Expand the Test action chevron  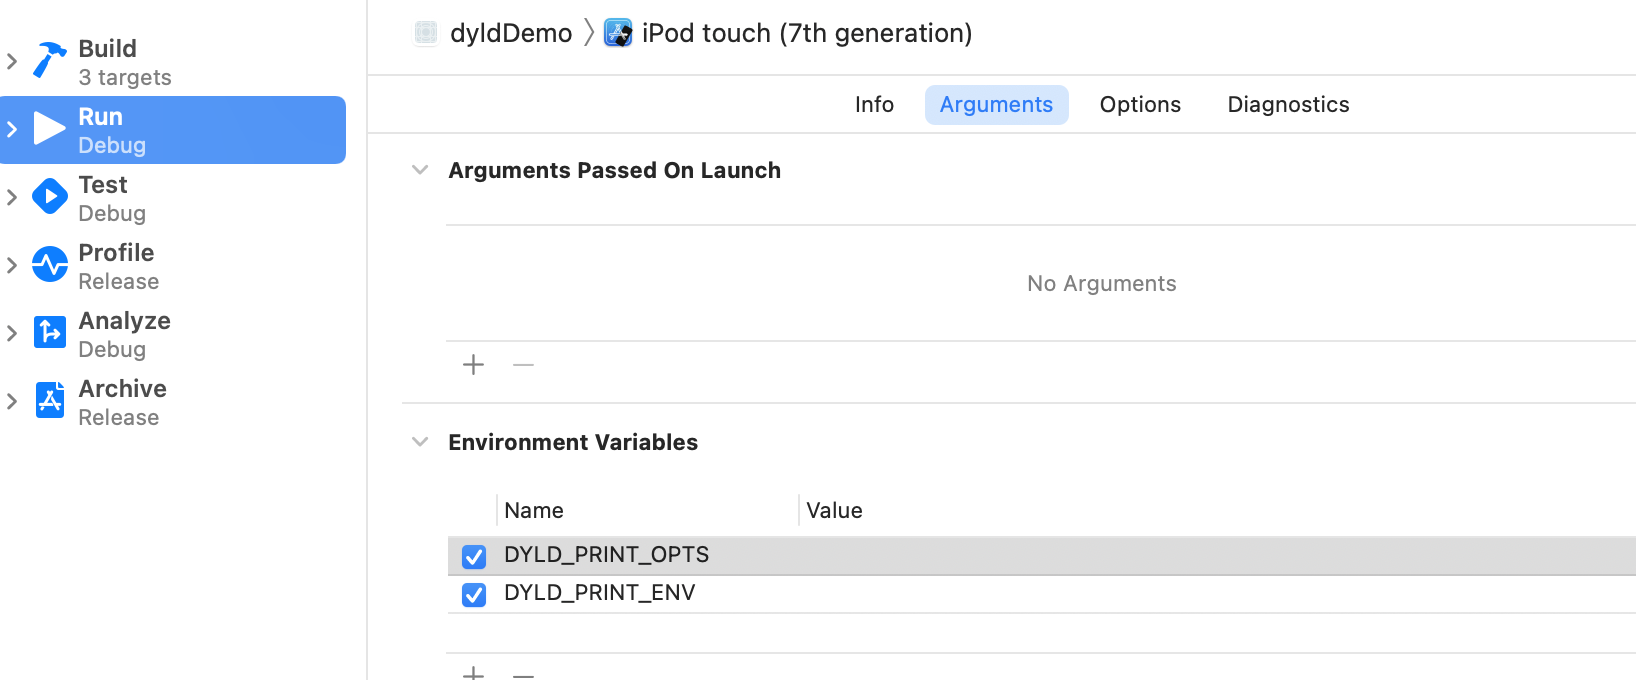coord(12,197)
